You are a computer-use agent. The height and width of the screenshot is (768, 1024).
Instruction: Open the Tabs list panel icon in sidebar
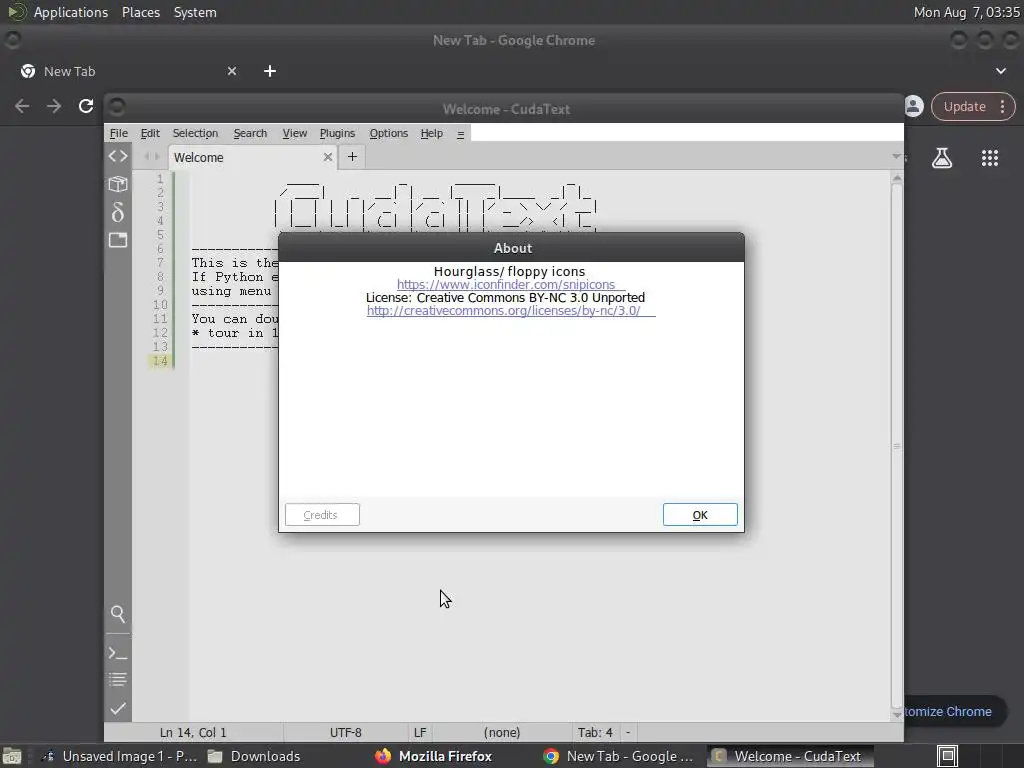118,240
